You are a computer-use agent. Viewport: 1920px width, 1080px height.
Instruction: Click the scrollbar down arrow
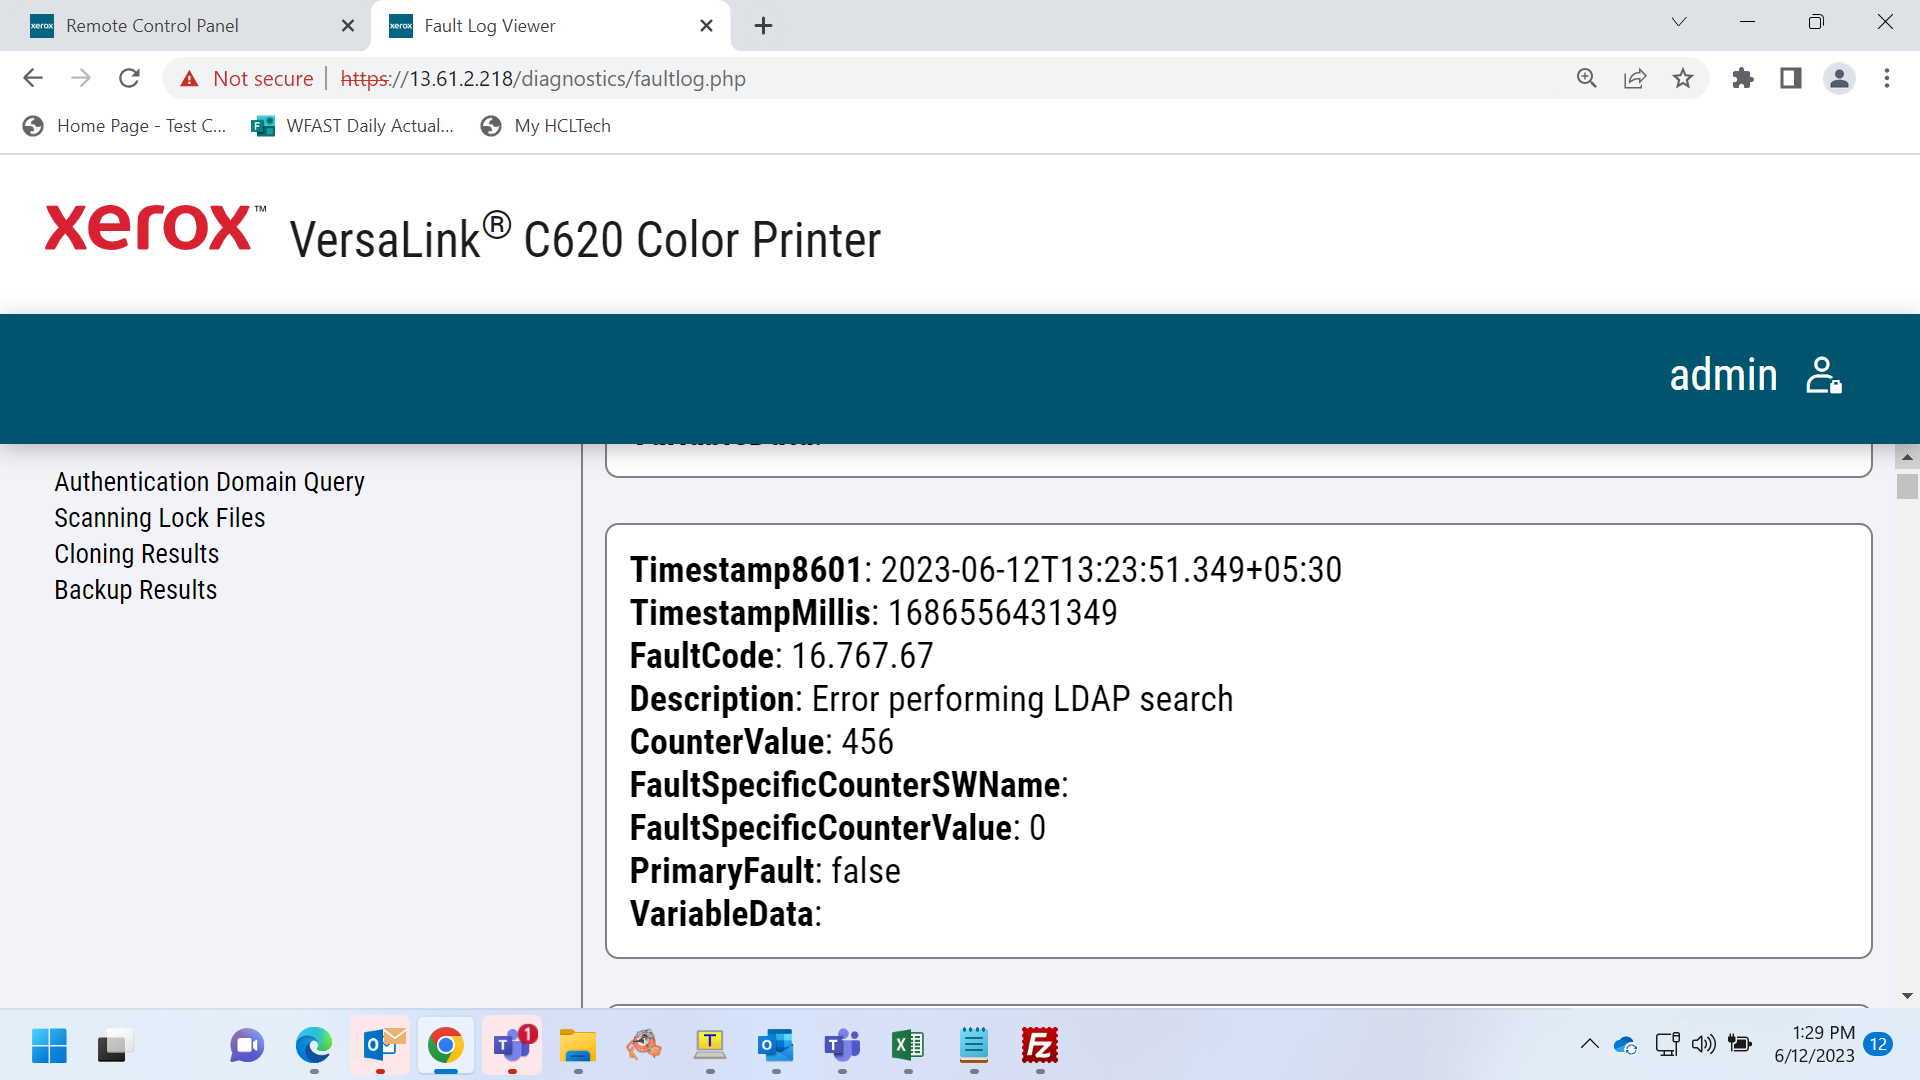[x=1907, y=996]
